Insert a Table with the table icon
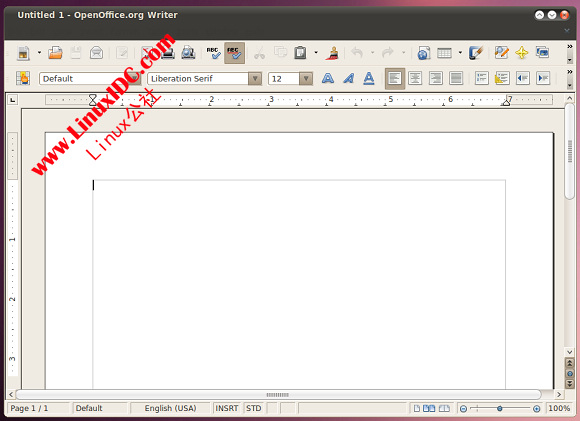This screenshot has height=421, width=580. (x=445, y=53)
